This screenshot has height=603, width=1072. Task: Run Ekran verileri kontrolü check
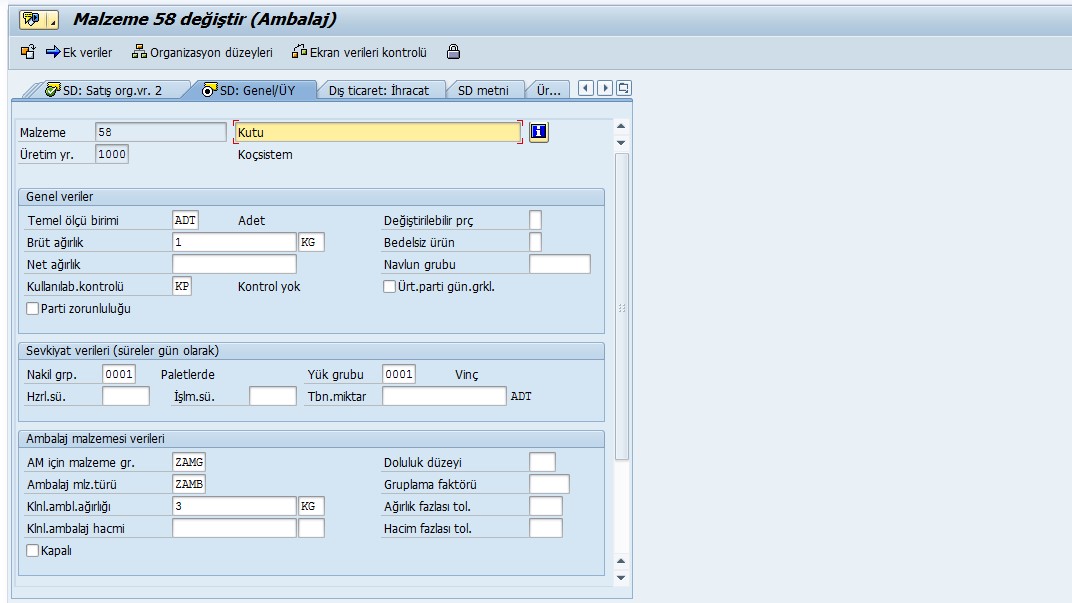pyautogui.click(x=359, y=52)
